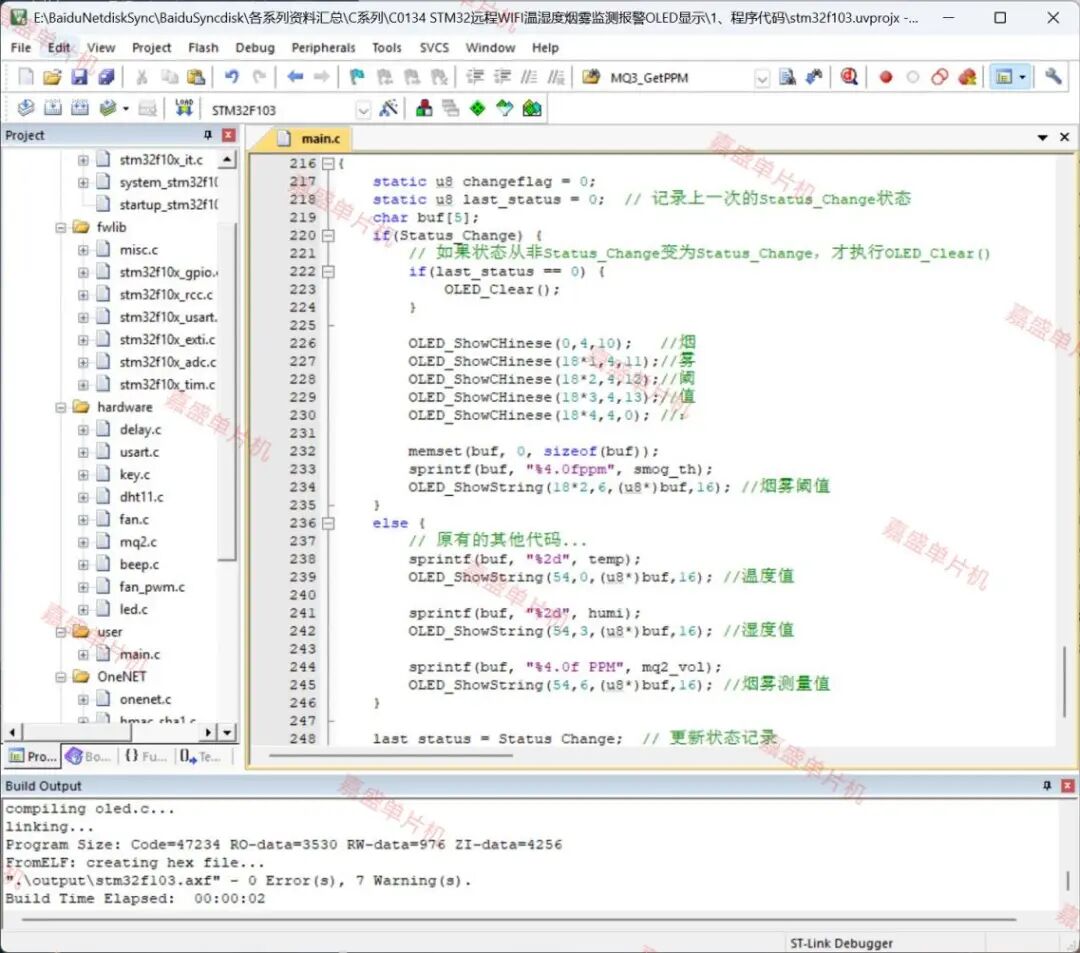This screenshot has height=953, width=1080.
Task: Click the Open file folder icon
Action: click(52, 77)
